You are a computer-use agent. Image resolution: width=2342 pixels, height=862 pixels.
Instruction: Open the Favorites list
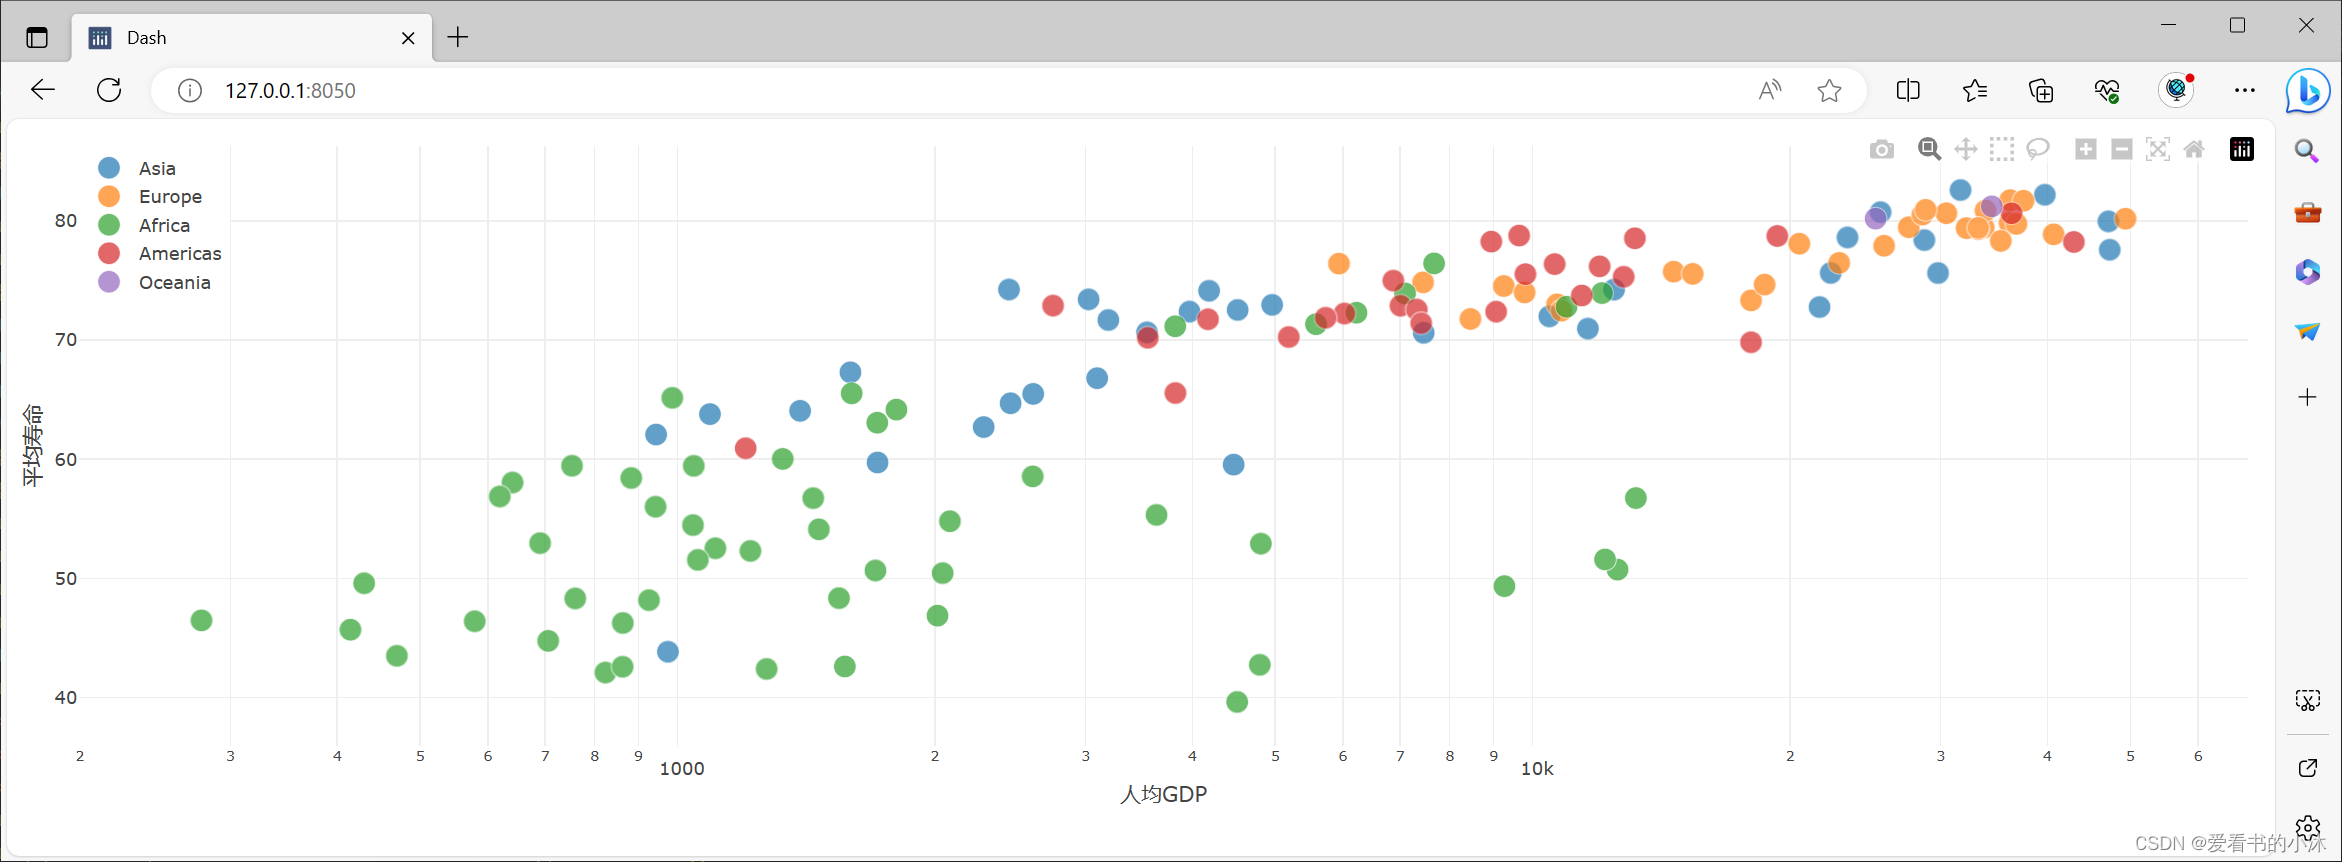(x=1975, y=91)
